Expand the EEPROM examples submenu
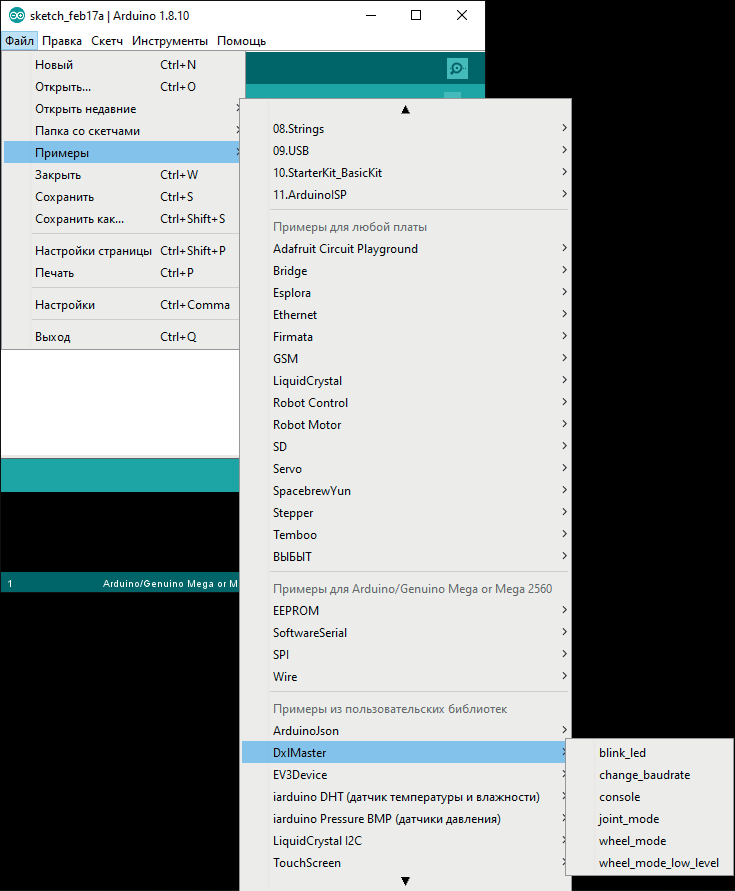Viewport: 735px width, 891px height. pos(296,611)
